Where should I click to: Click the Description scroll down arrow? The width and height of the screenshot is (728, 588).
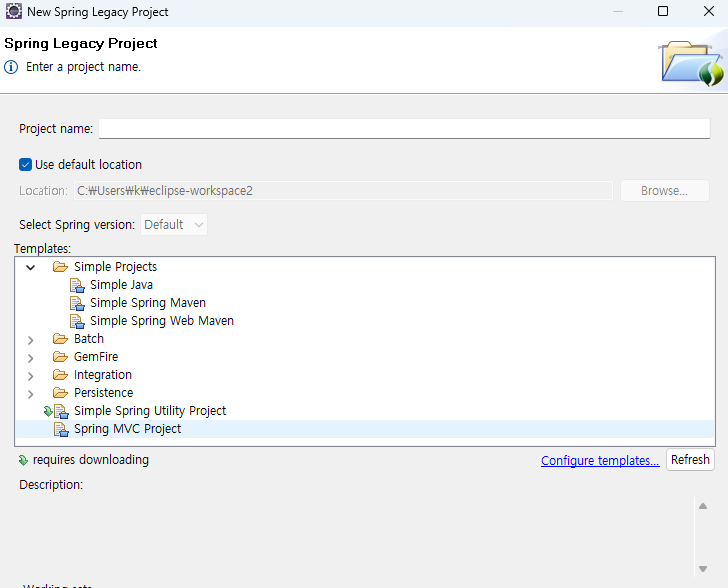point(703,569)
